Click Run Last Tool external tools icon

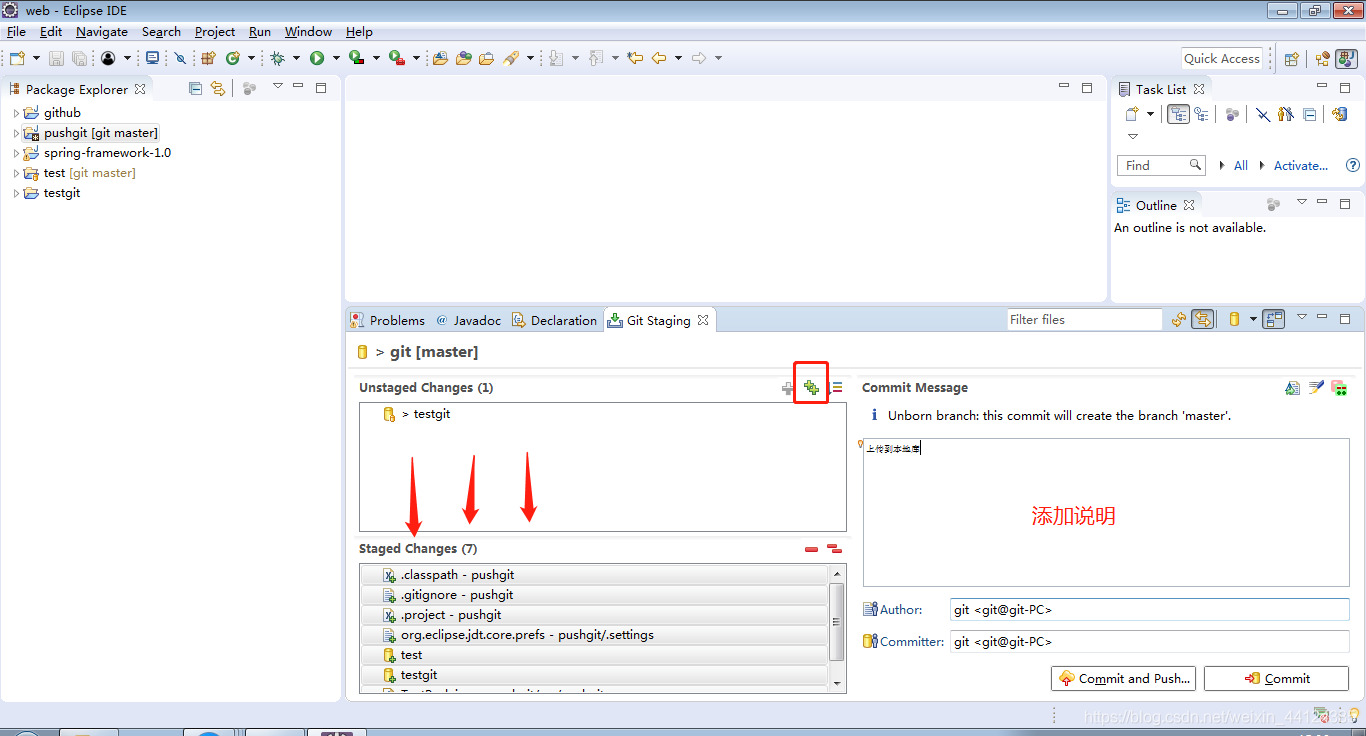(397, 58)
